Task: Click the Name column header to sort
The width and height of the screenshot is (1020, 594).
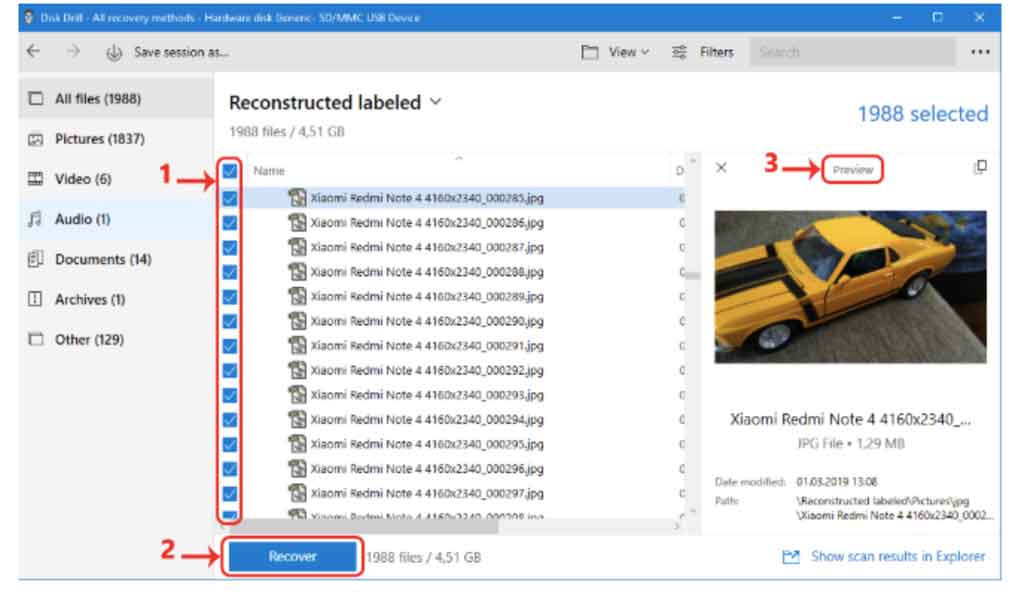Action: click(270, 171)
